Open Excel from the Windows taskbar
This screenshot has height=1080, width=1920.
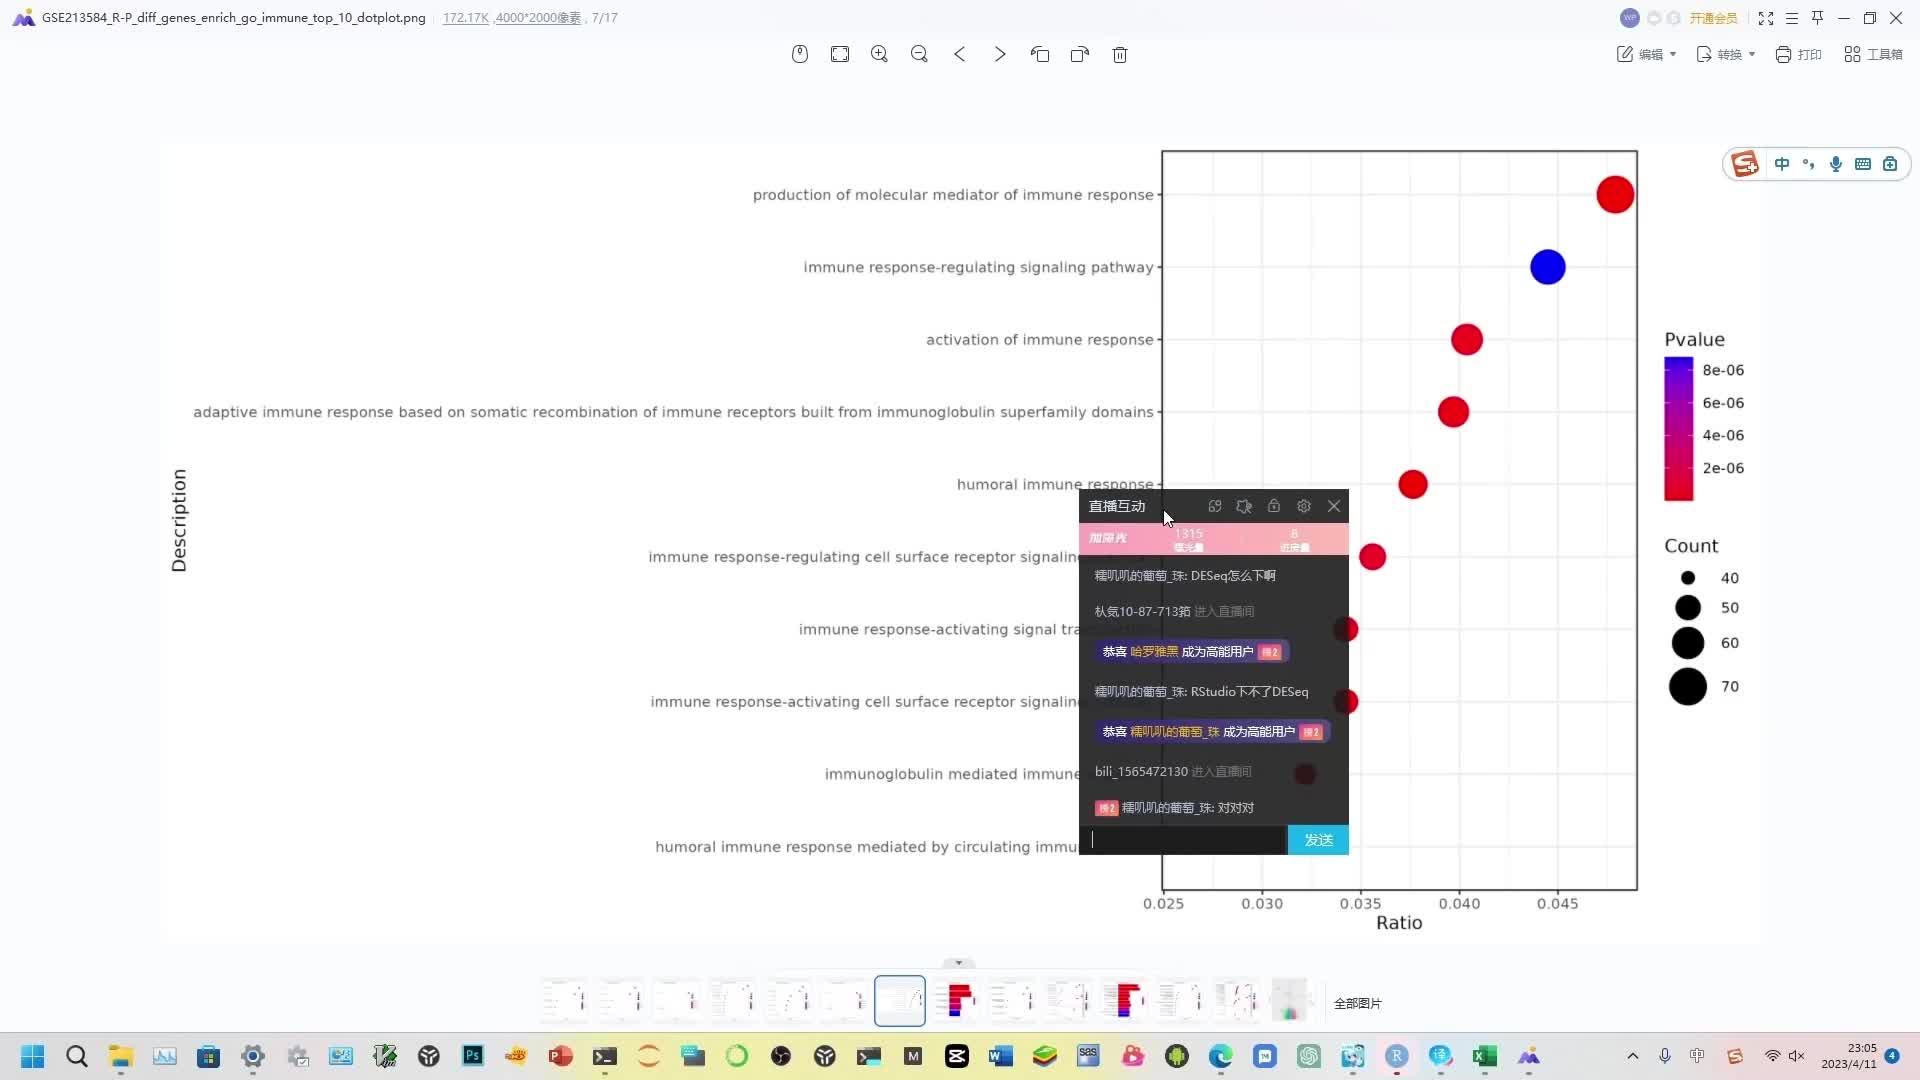coord(1484,1056)
